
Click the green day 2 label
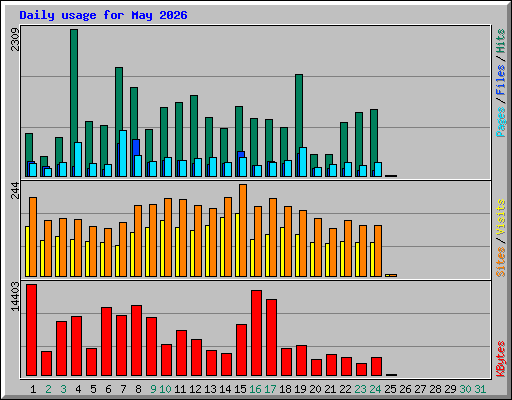click(48, 389)
